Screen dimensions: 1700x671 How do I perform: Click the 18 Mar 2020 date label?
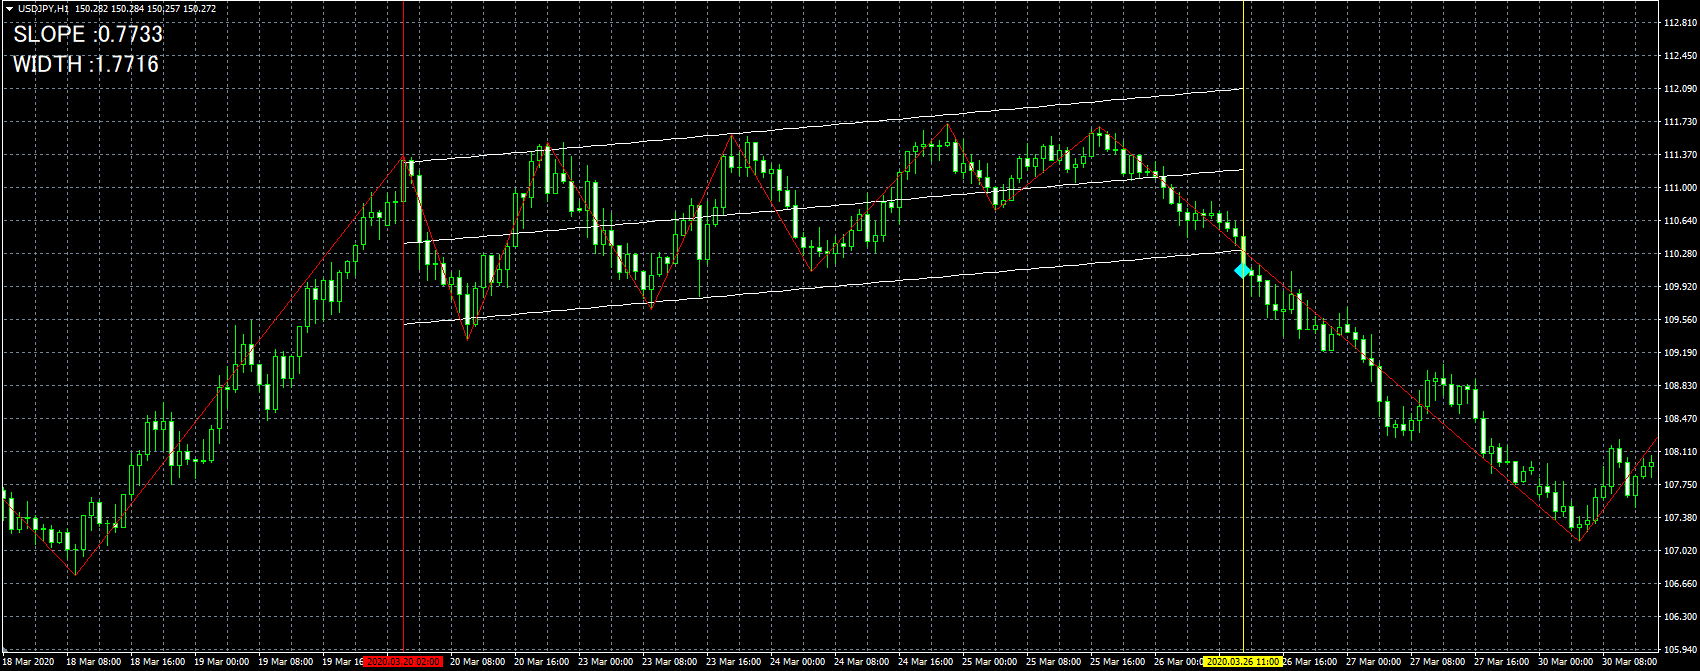click(x=29, y=662)
